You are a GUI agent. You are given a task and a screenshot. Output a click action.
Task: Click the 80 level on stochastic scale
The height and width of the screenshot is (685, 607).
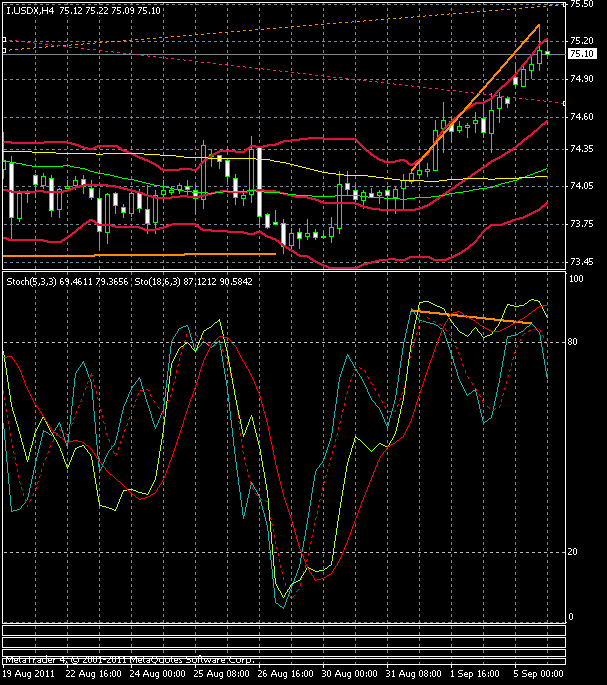(x=572, y=342)
